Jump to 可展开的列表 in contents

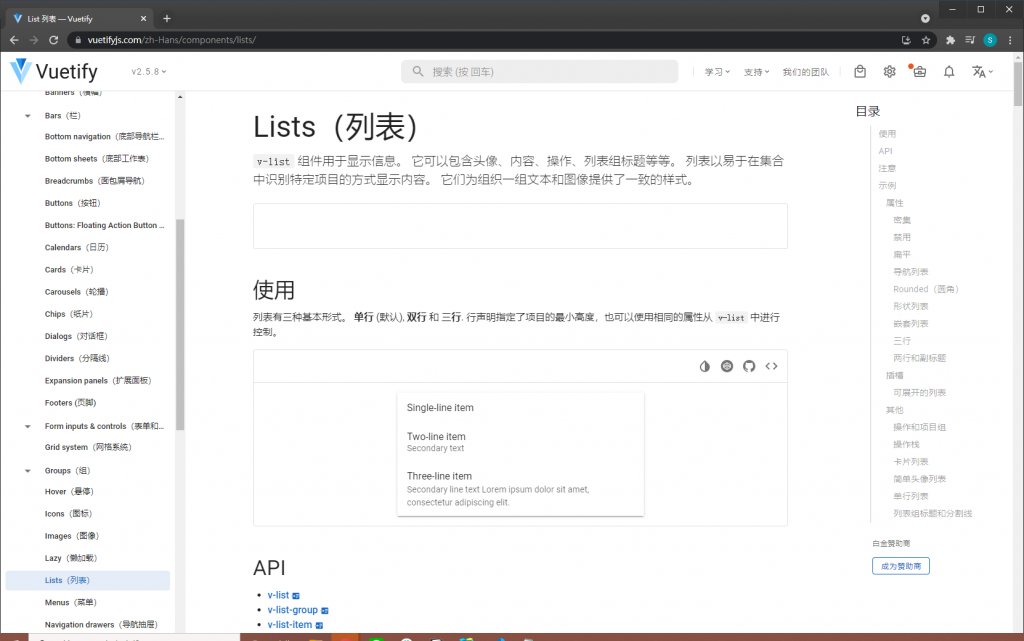[920, 393]
